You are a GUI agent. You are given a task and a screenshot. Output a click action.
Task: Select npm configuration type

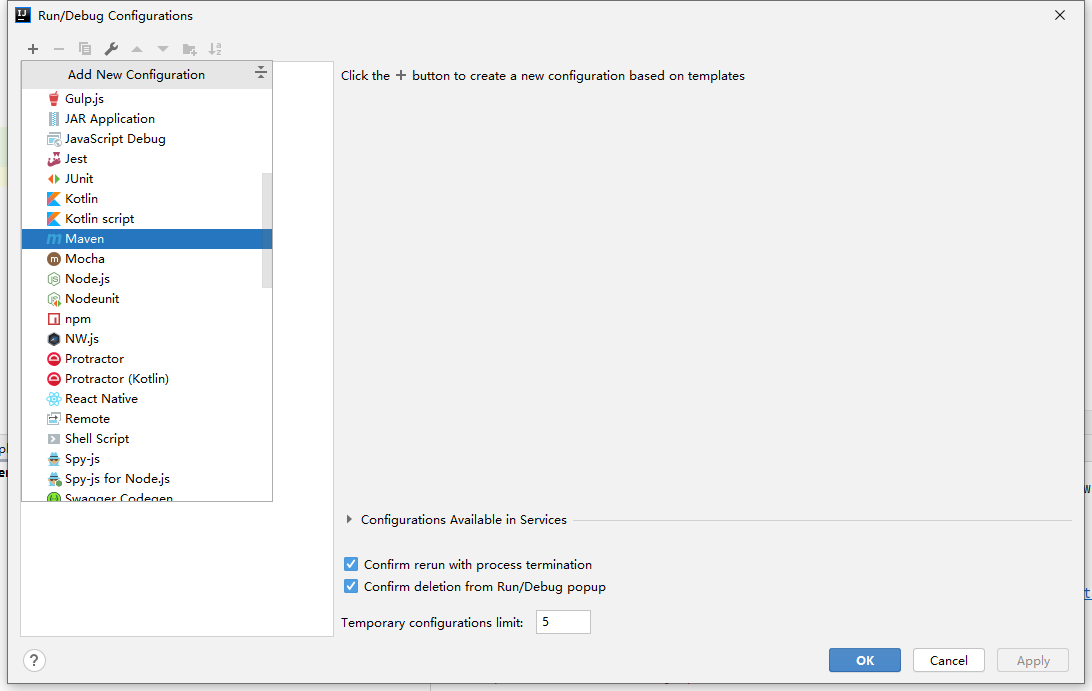tap(147, 318)
